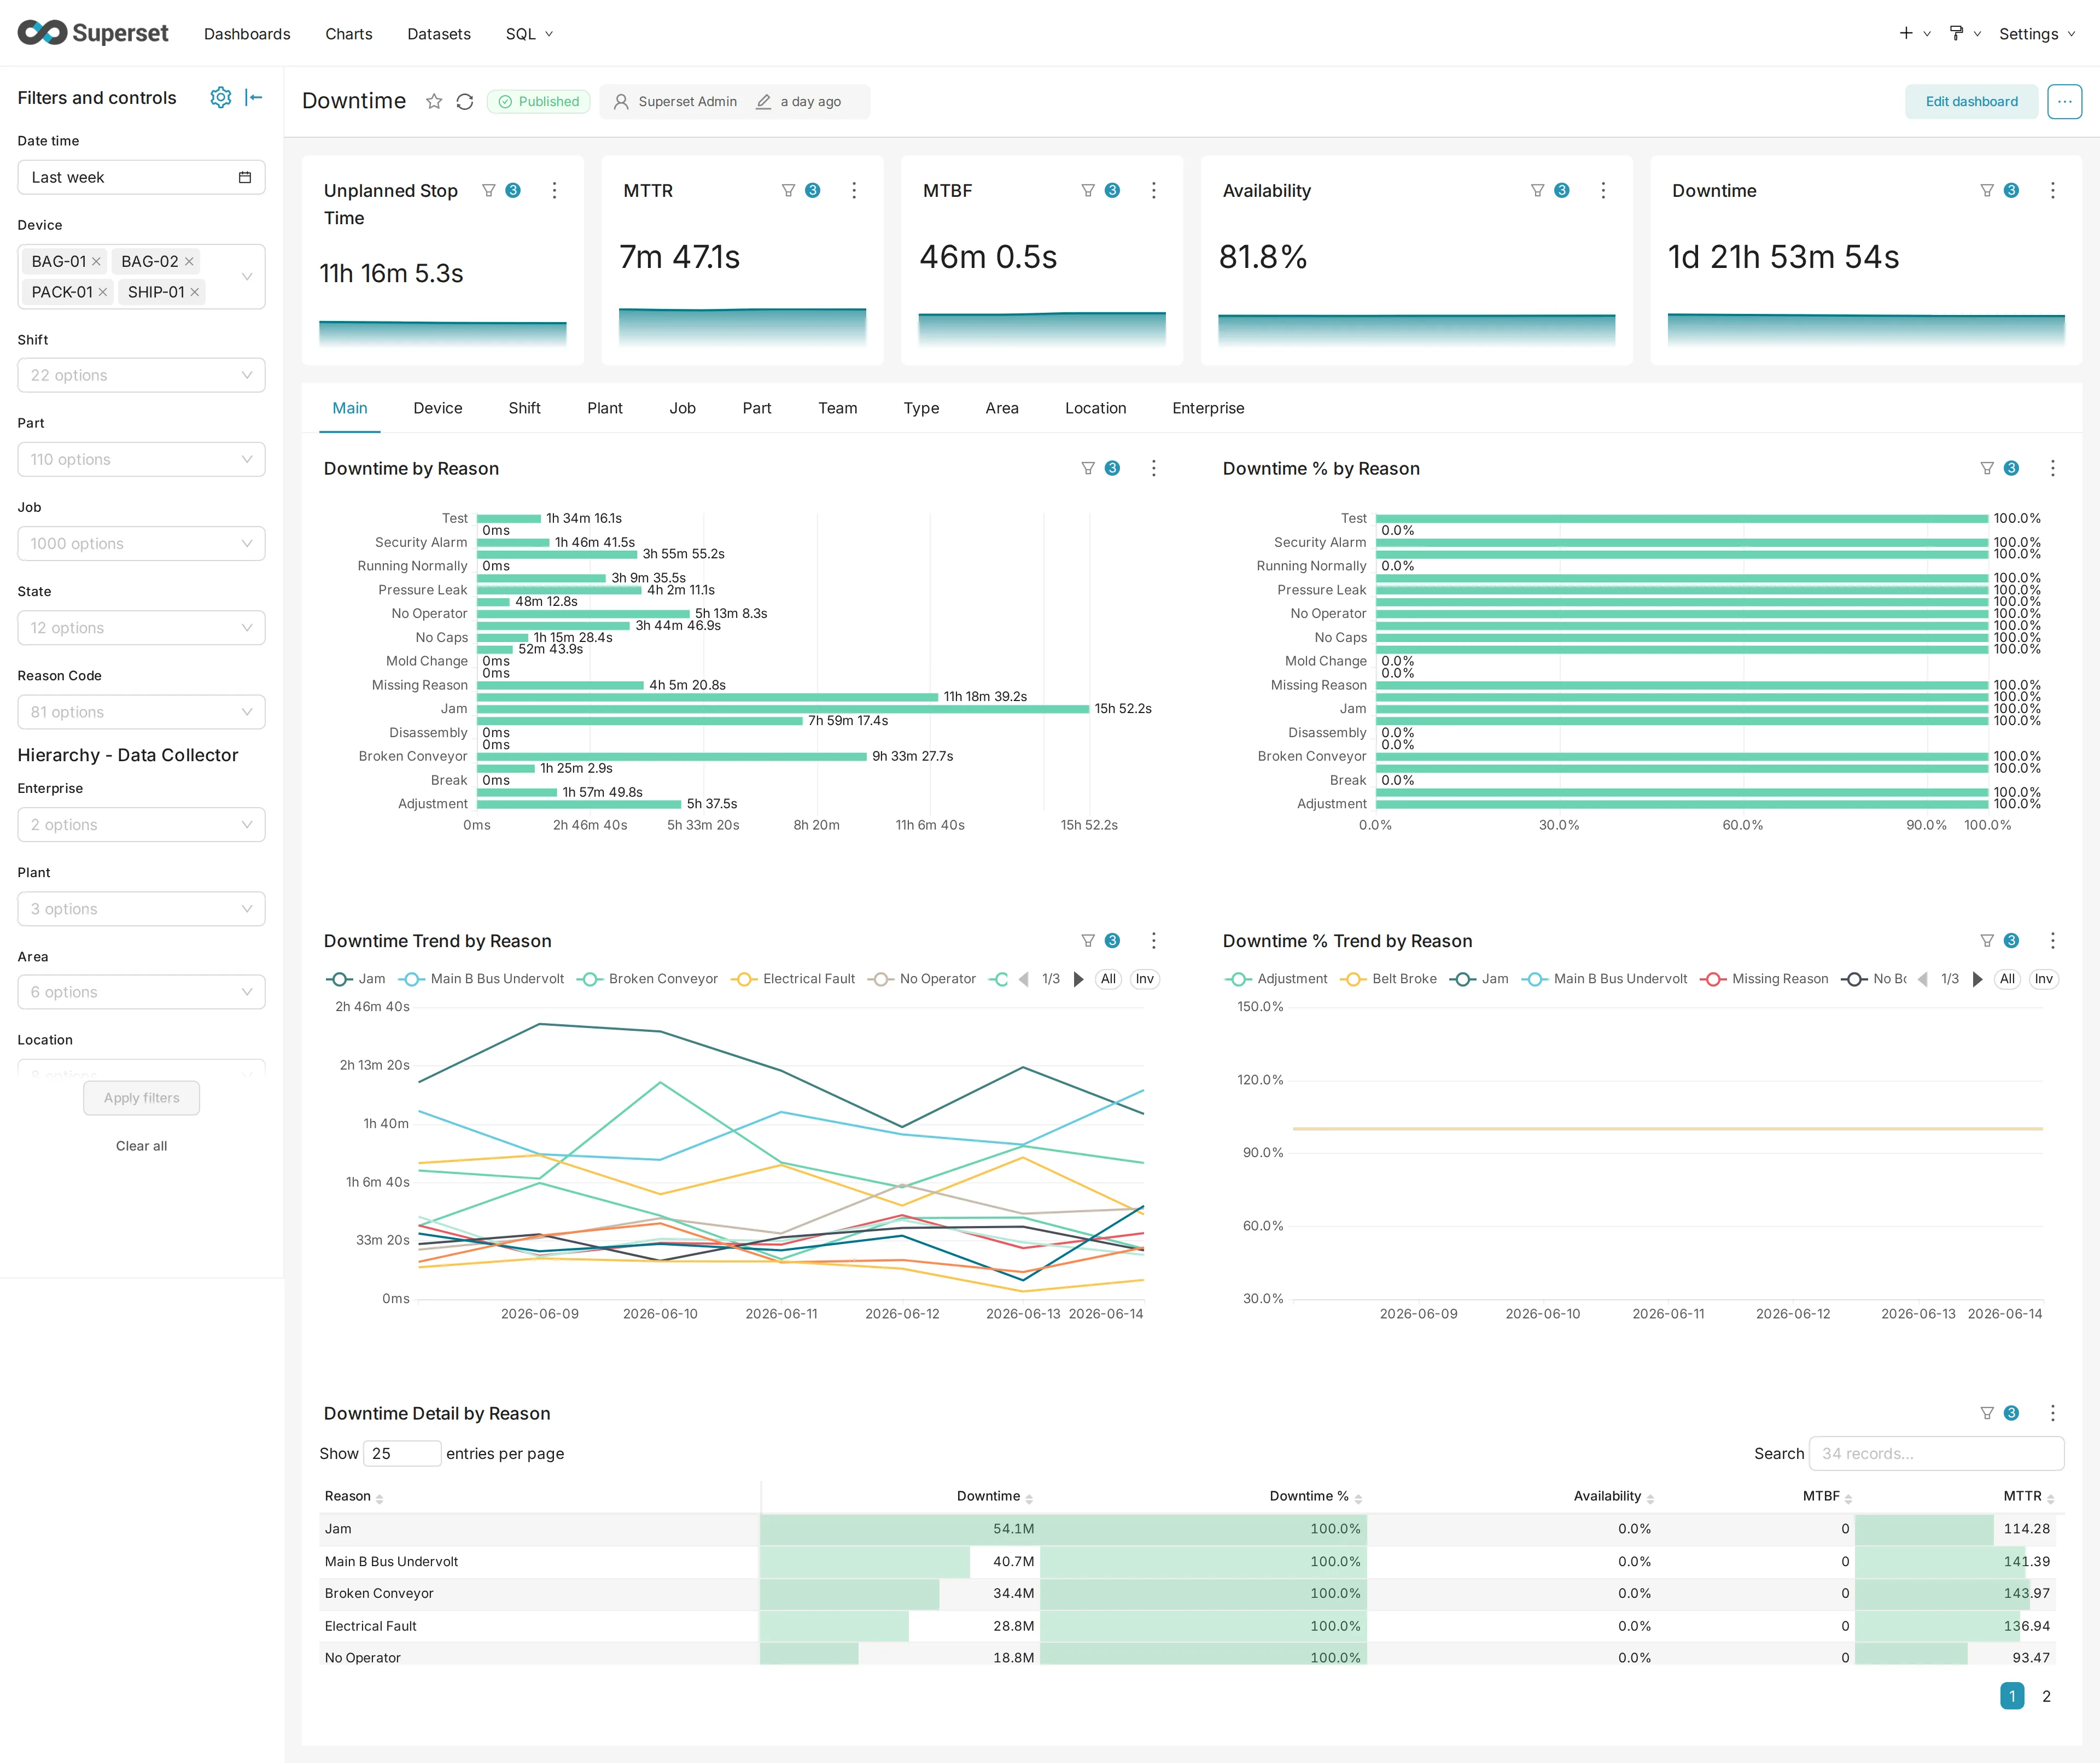Image resolution: width=2100 pixels, height=1763 pixels.
Task: Remove the BAG-01 device tag
Action: (96, 261)
